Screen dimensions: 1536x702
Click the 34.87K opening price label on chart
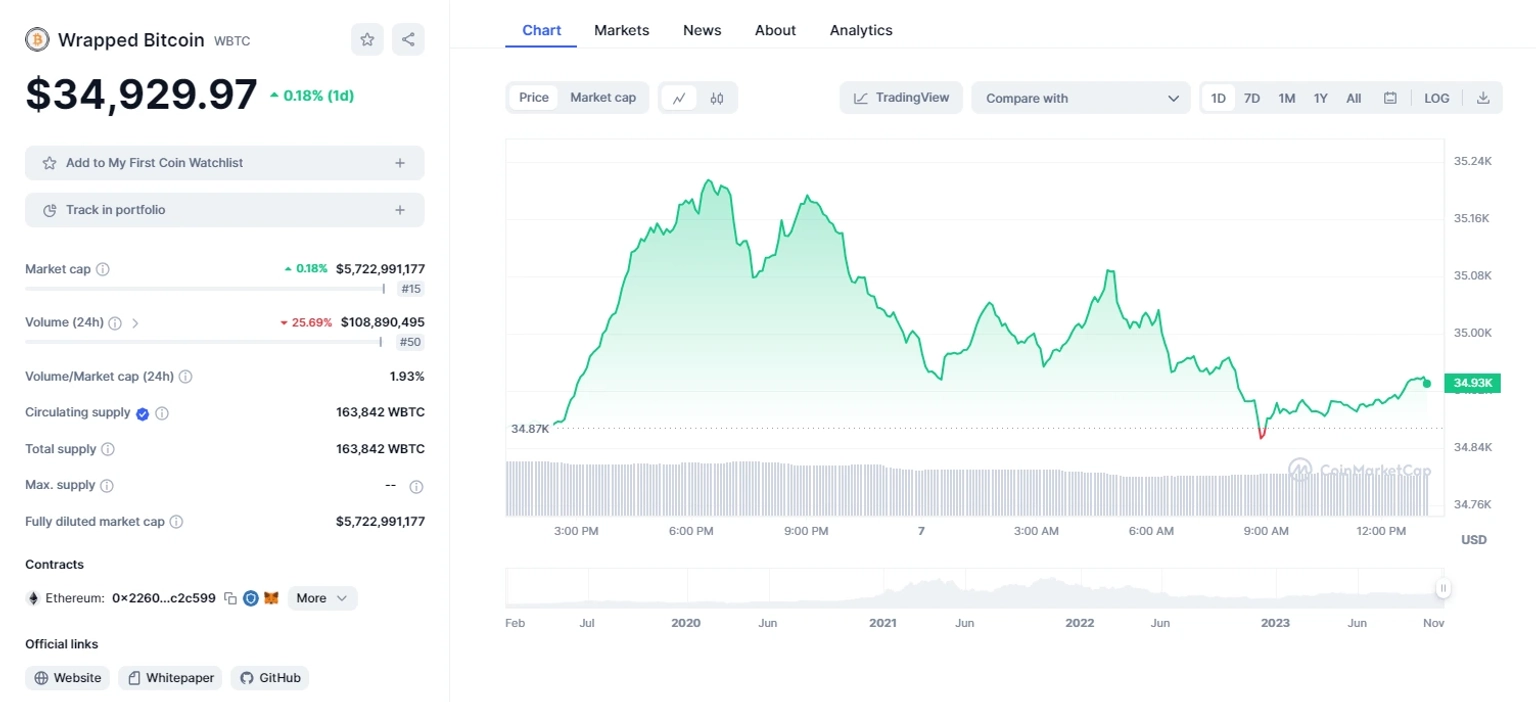(530, 428)
